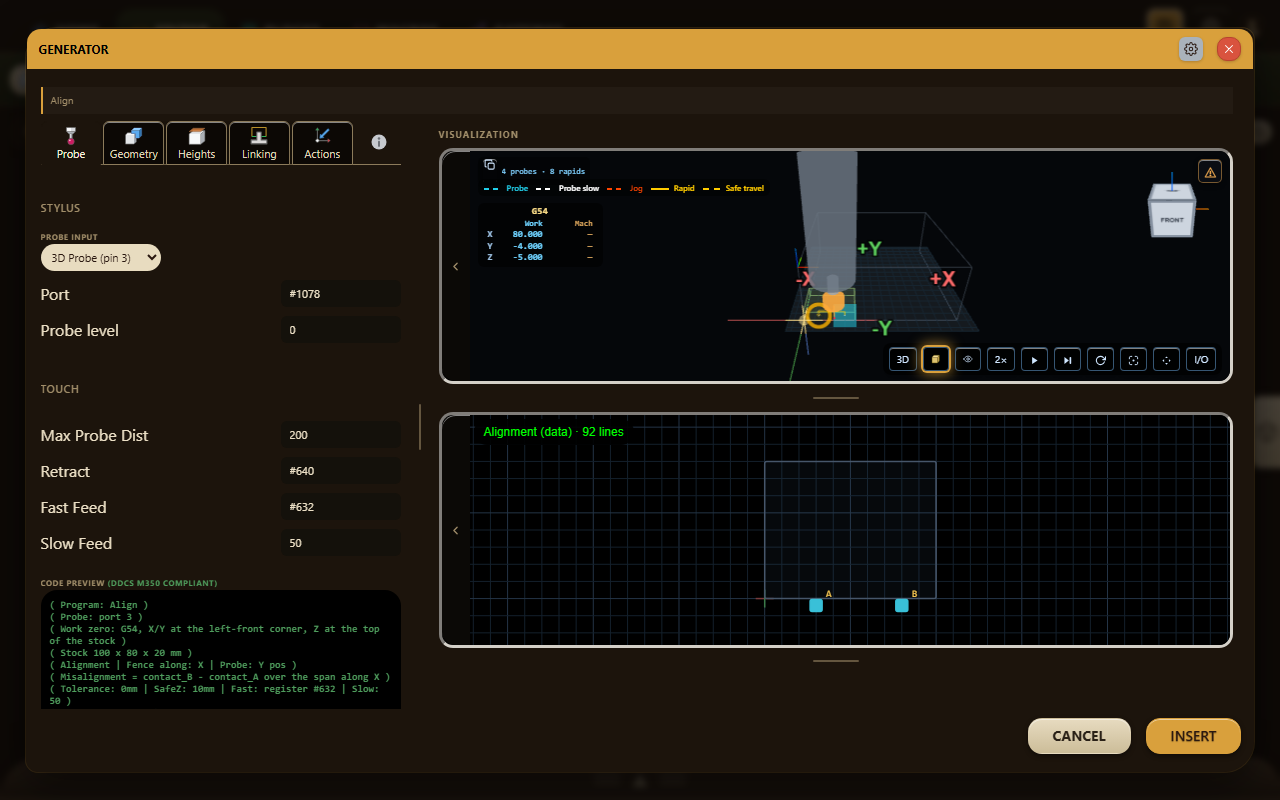Play the probe path simulation
The height and width of the screenshot is (800, 1280).
[1034, 359]
